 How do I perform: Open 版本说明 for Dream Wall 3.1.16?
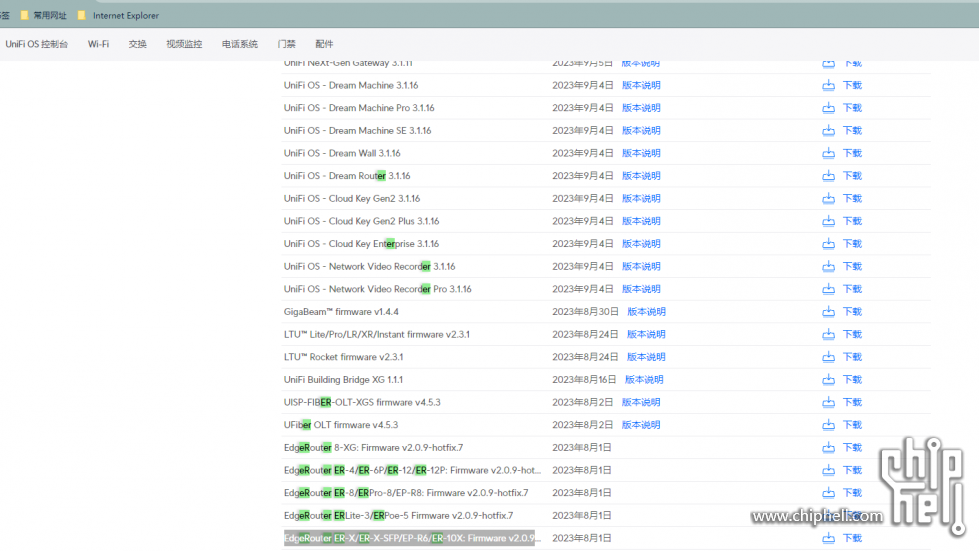coord(641,153)
